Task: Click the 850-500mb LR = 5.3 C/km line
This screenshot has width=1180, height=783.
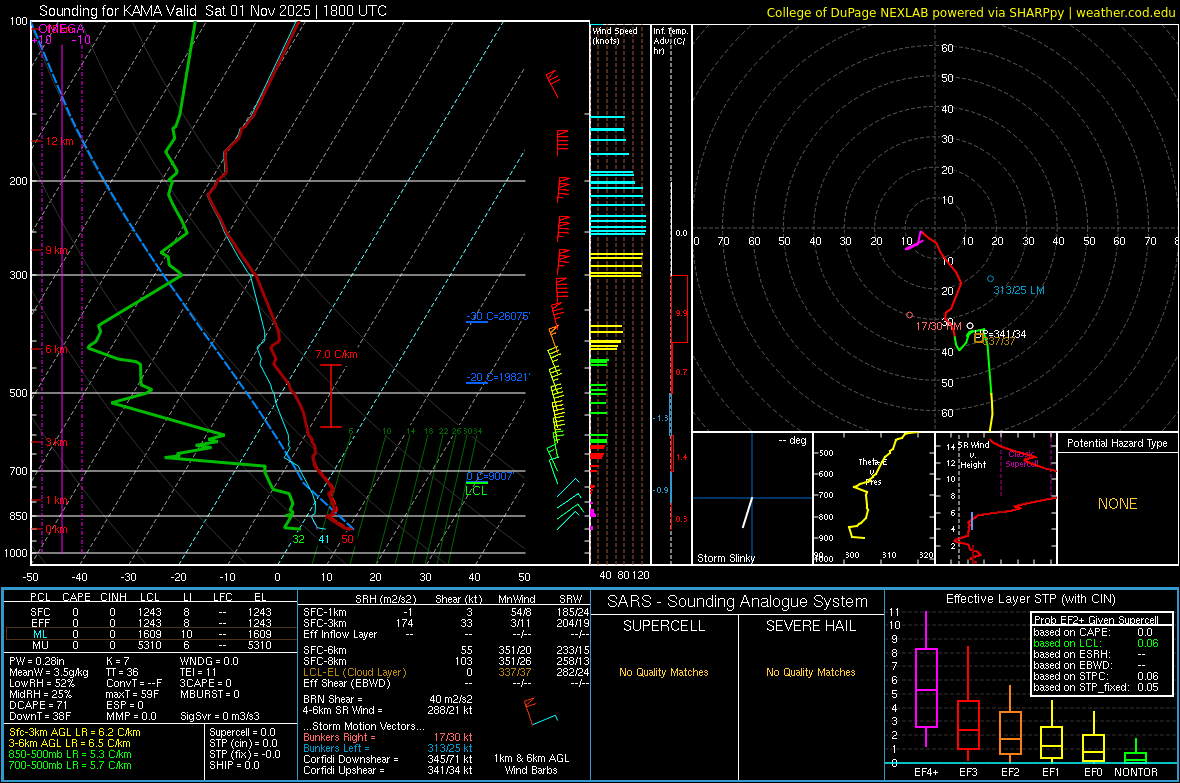Action: [x=70, y=754]
